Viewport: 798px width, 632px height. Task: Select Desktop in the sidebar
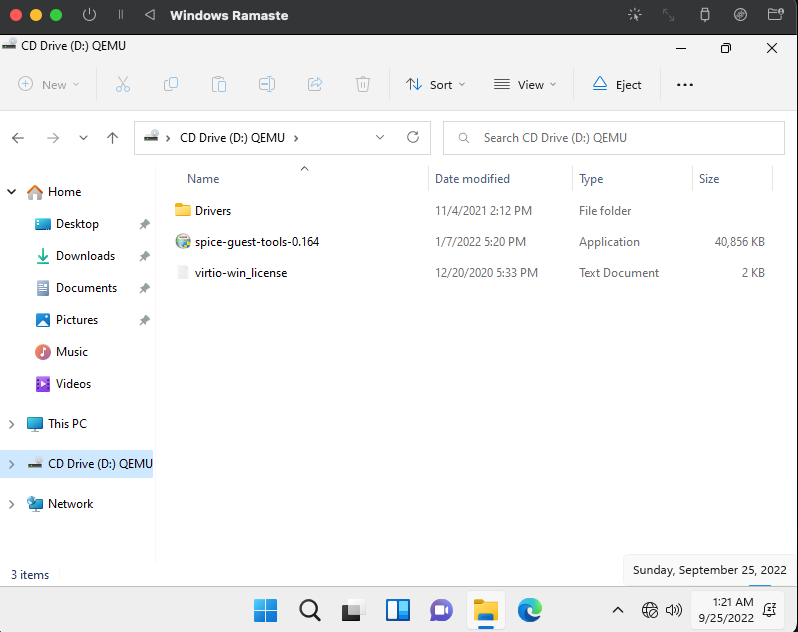77,224
